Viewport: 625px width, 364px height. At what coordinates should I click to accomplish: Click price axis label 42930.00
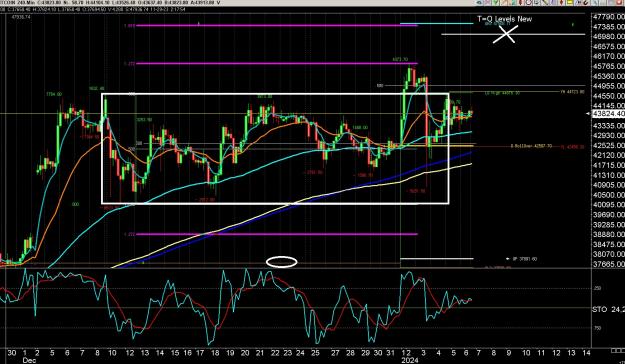tap(609, 136)
